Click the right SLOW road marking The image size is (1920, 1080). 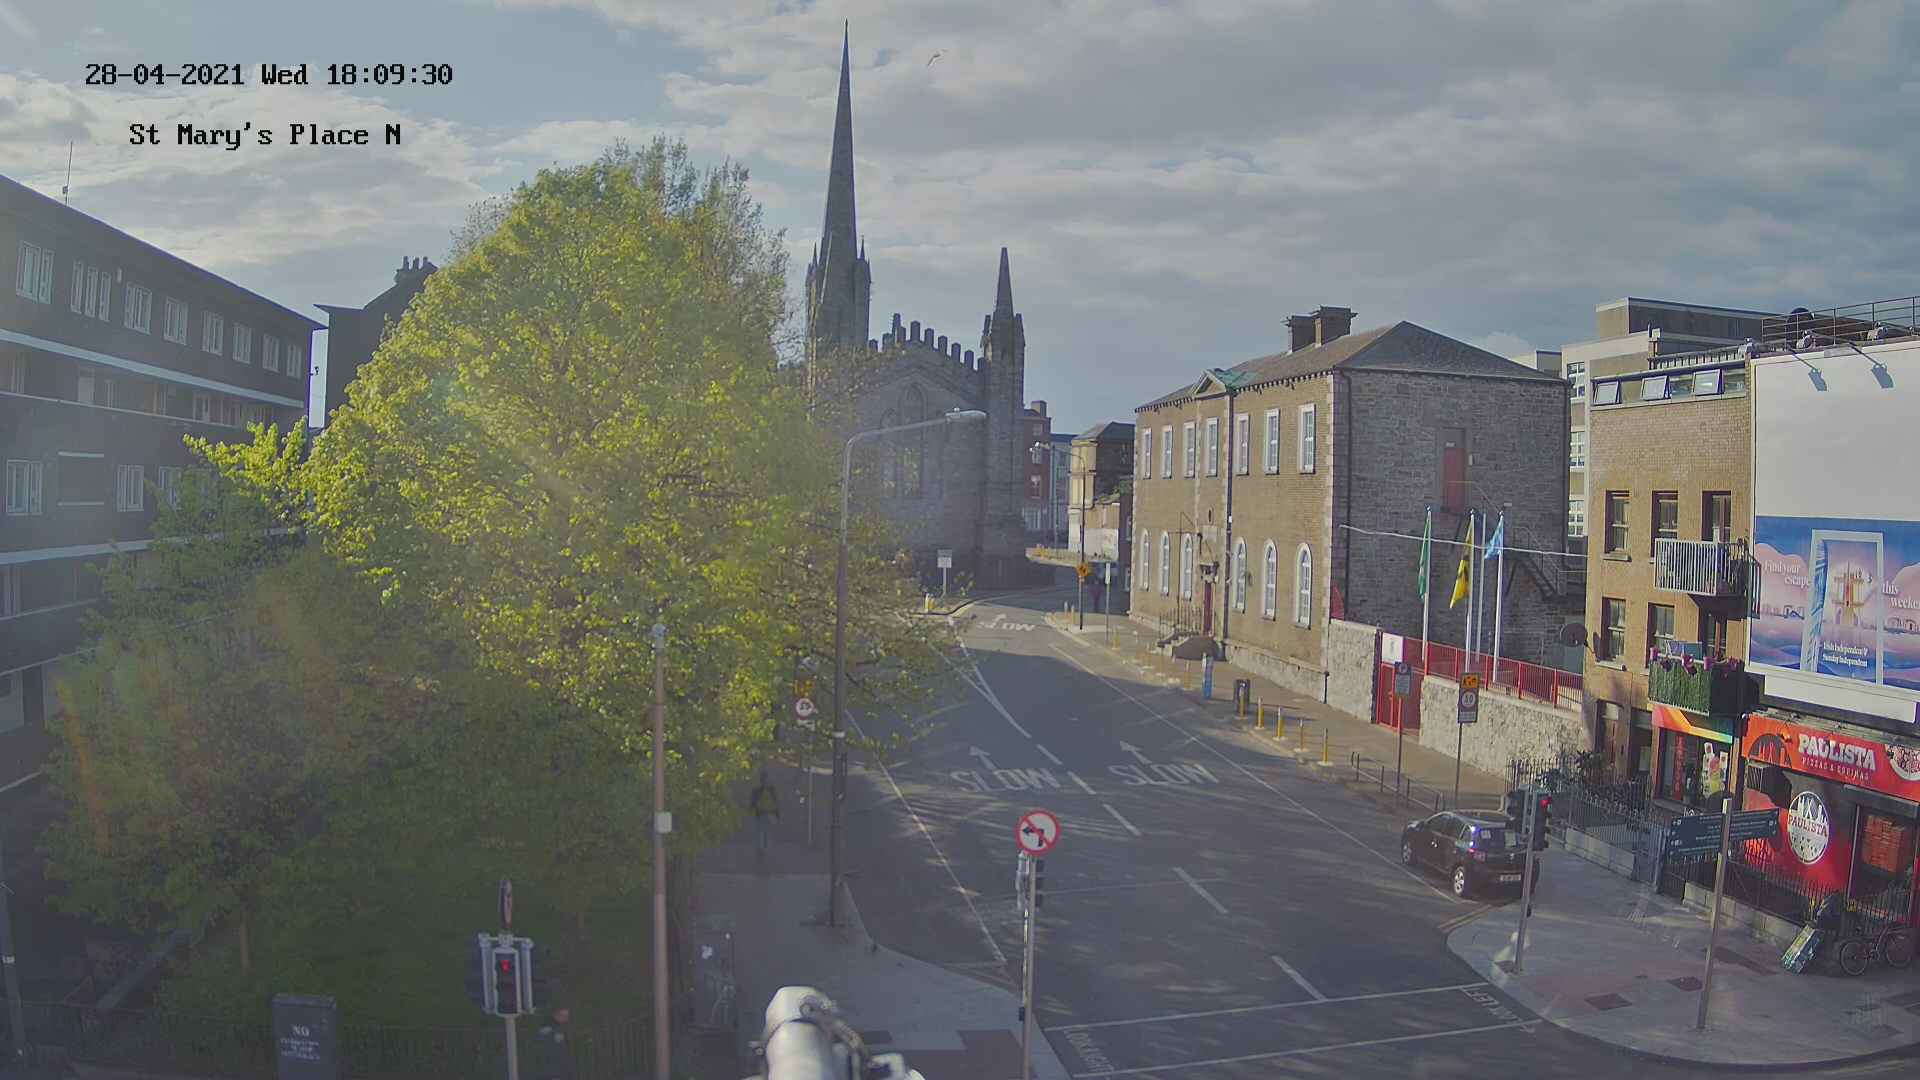(x=1162, y=773)
